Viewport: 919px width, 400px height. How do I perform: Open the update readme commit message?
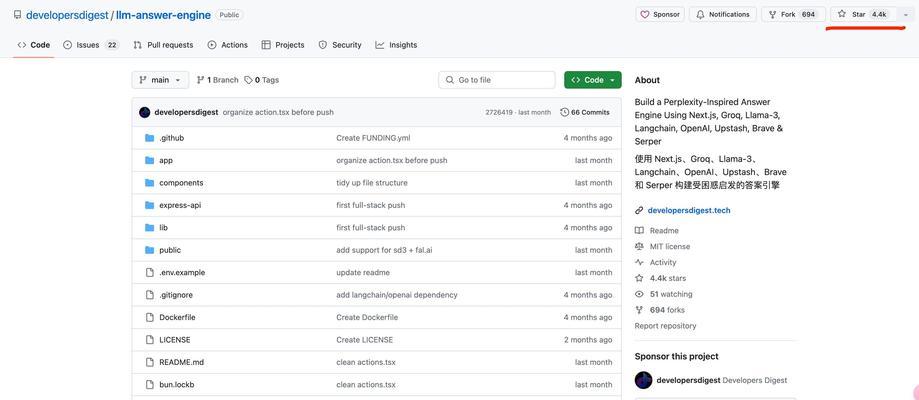point(363,272)
